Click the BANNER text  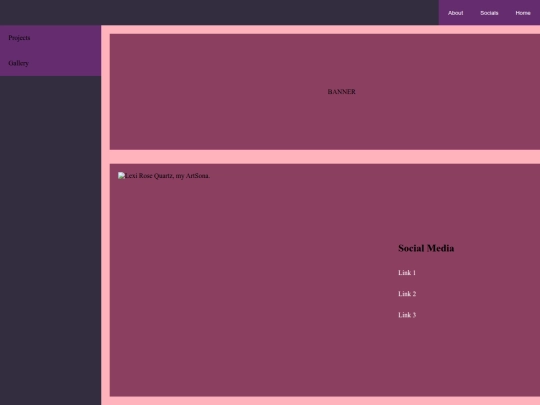[x=341, y=92]
